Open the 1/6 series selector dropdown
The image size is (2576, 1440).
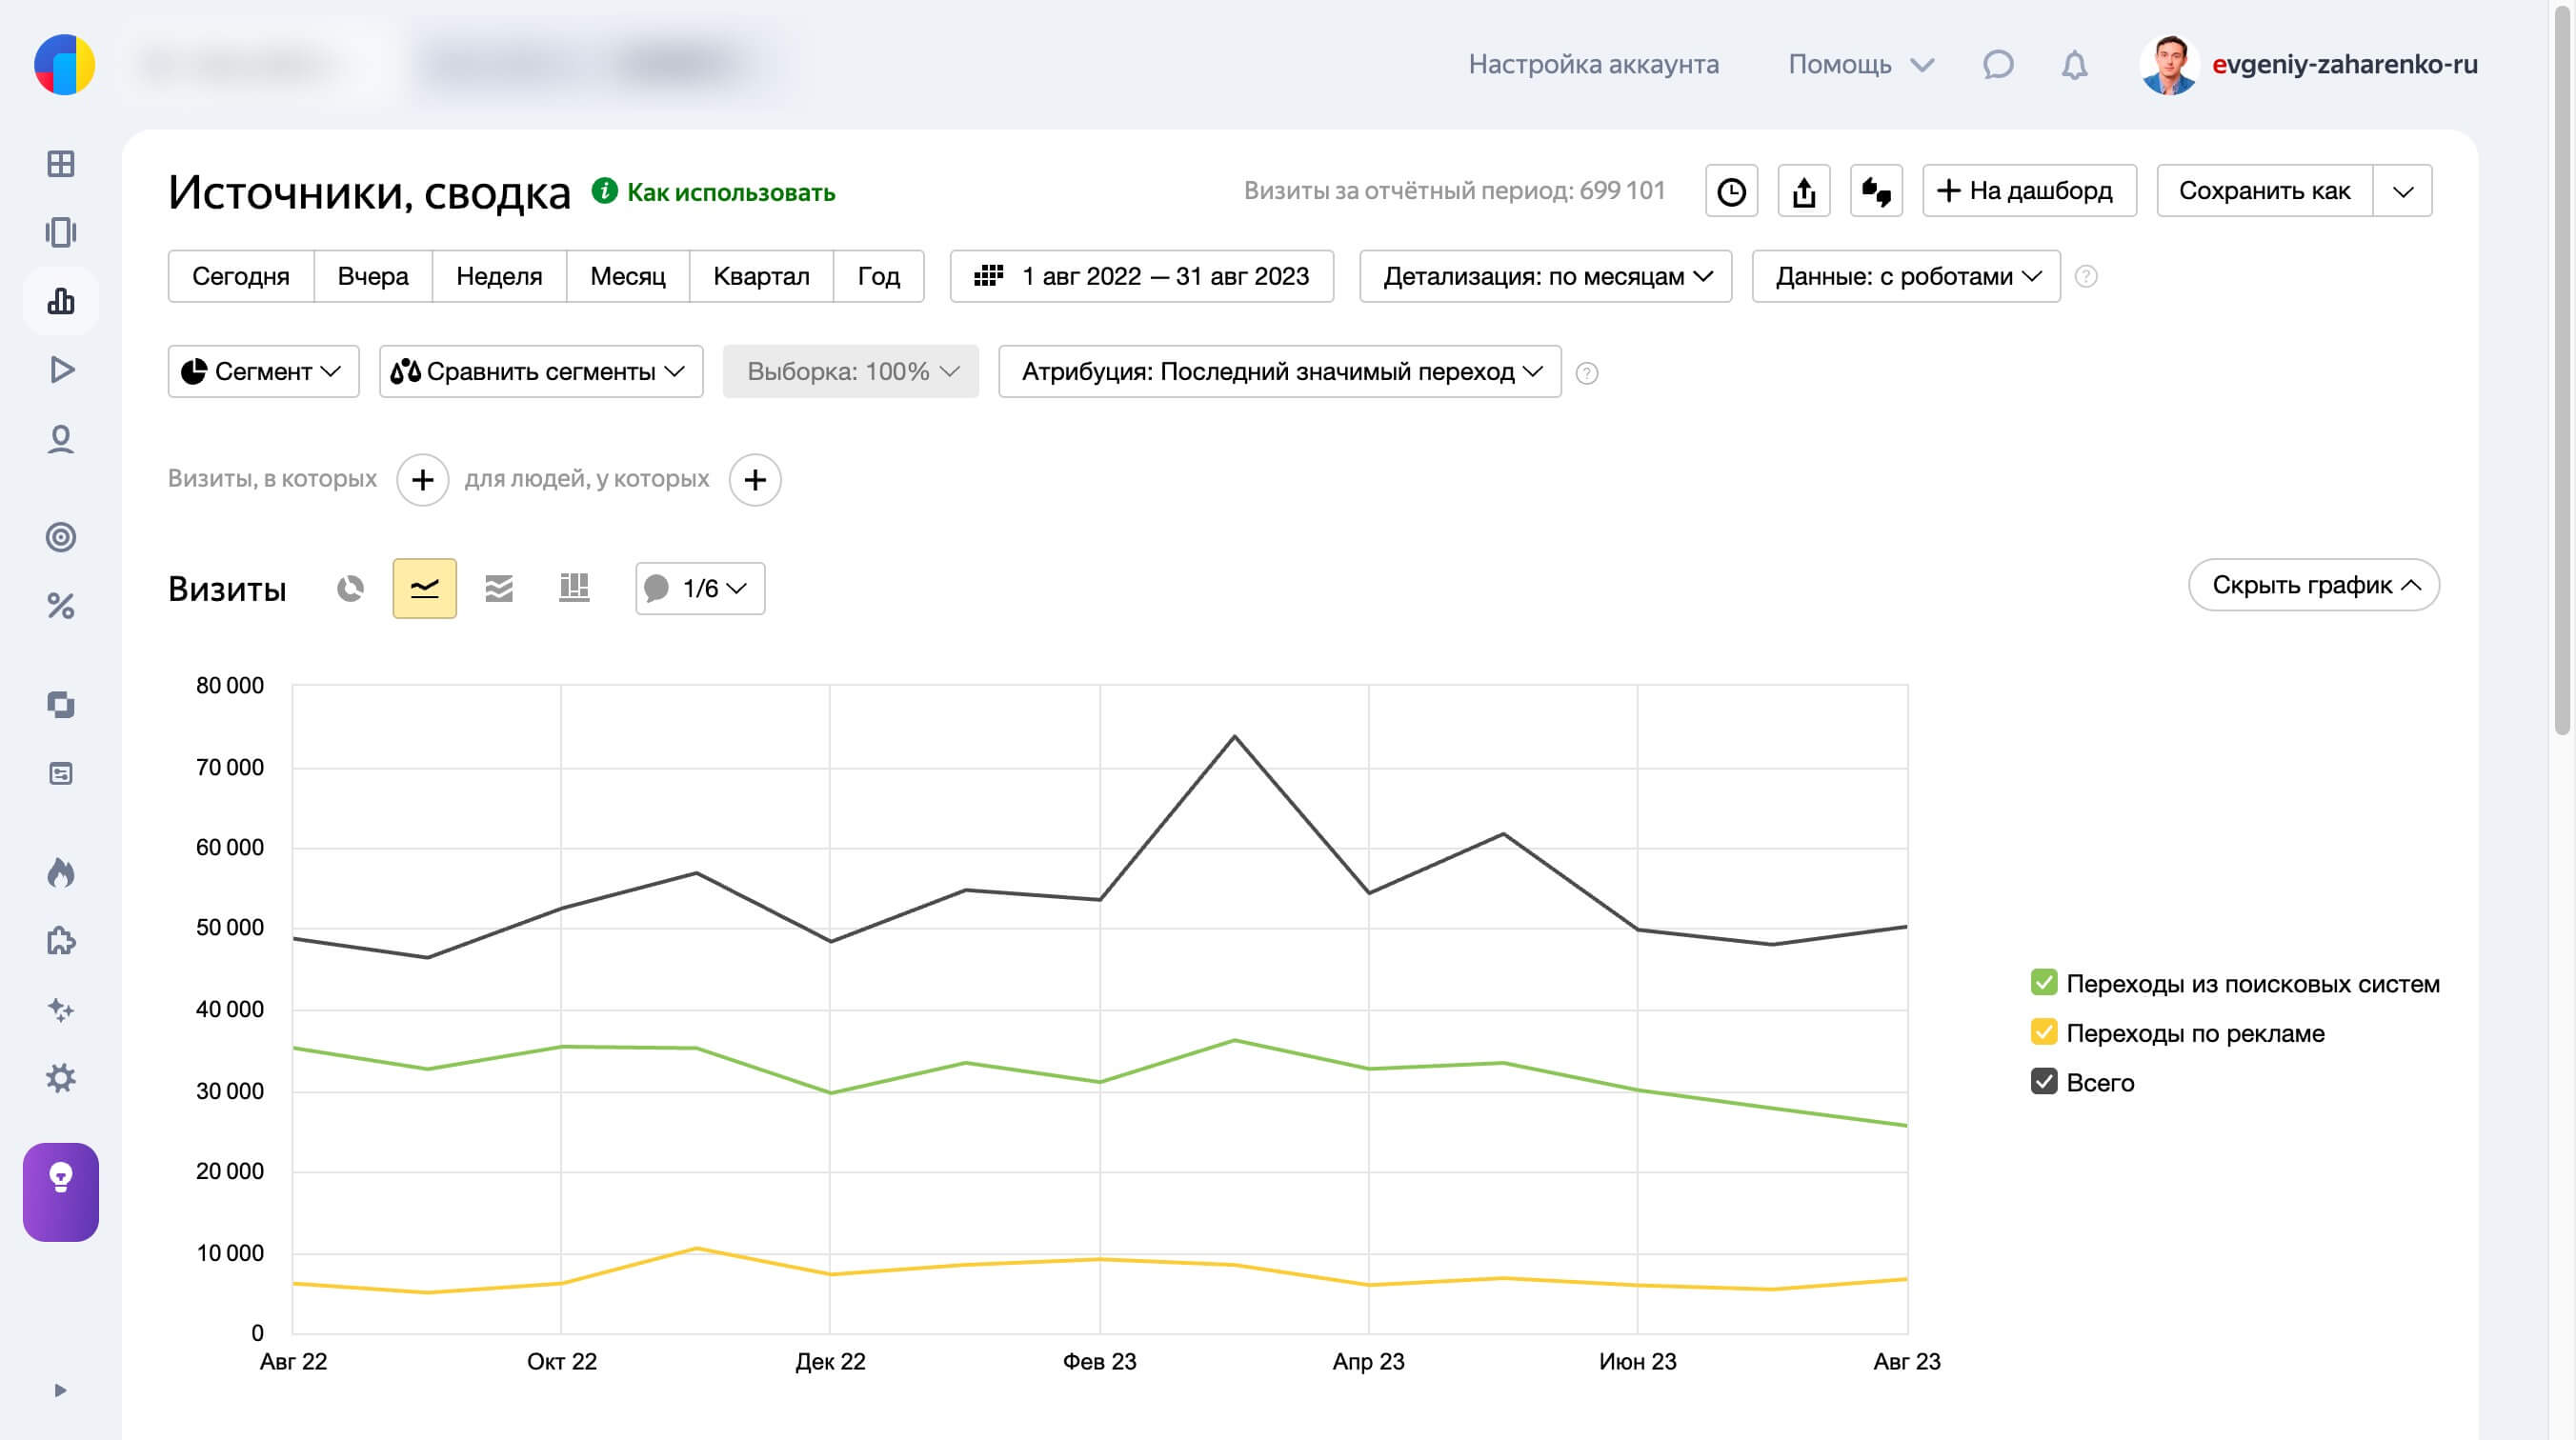[700, 588]
